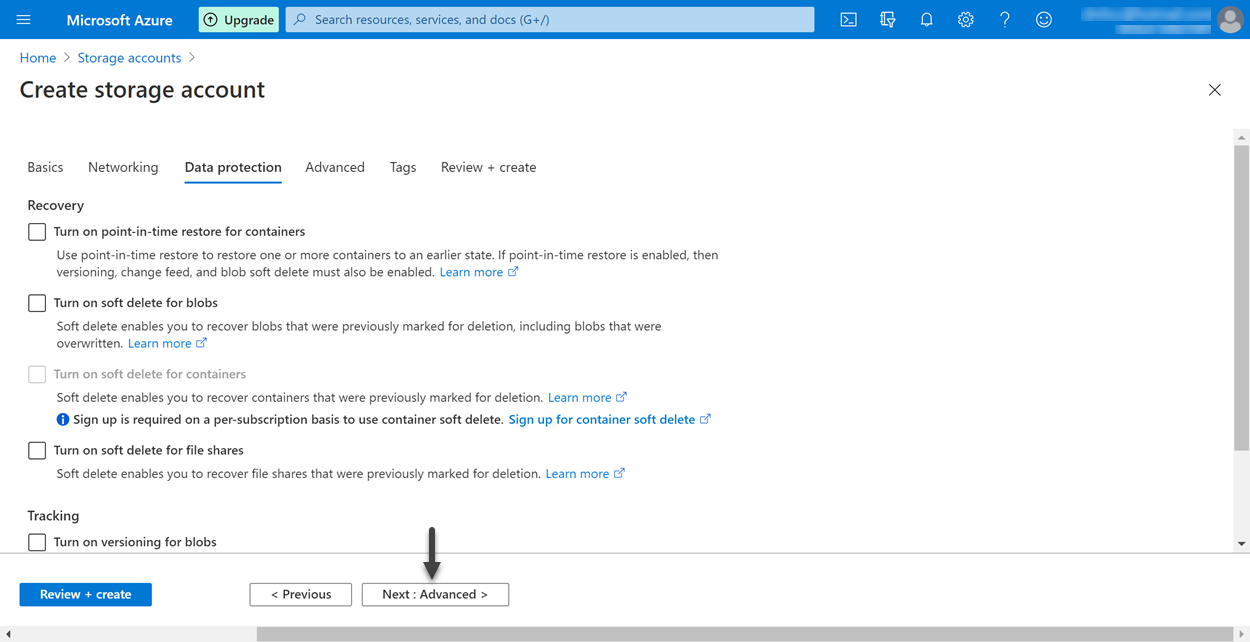
Task: Open Learn more for point-in-time restore
Action: 479,272
